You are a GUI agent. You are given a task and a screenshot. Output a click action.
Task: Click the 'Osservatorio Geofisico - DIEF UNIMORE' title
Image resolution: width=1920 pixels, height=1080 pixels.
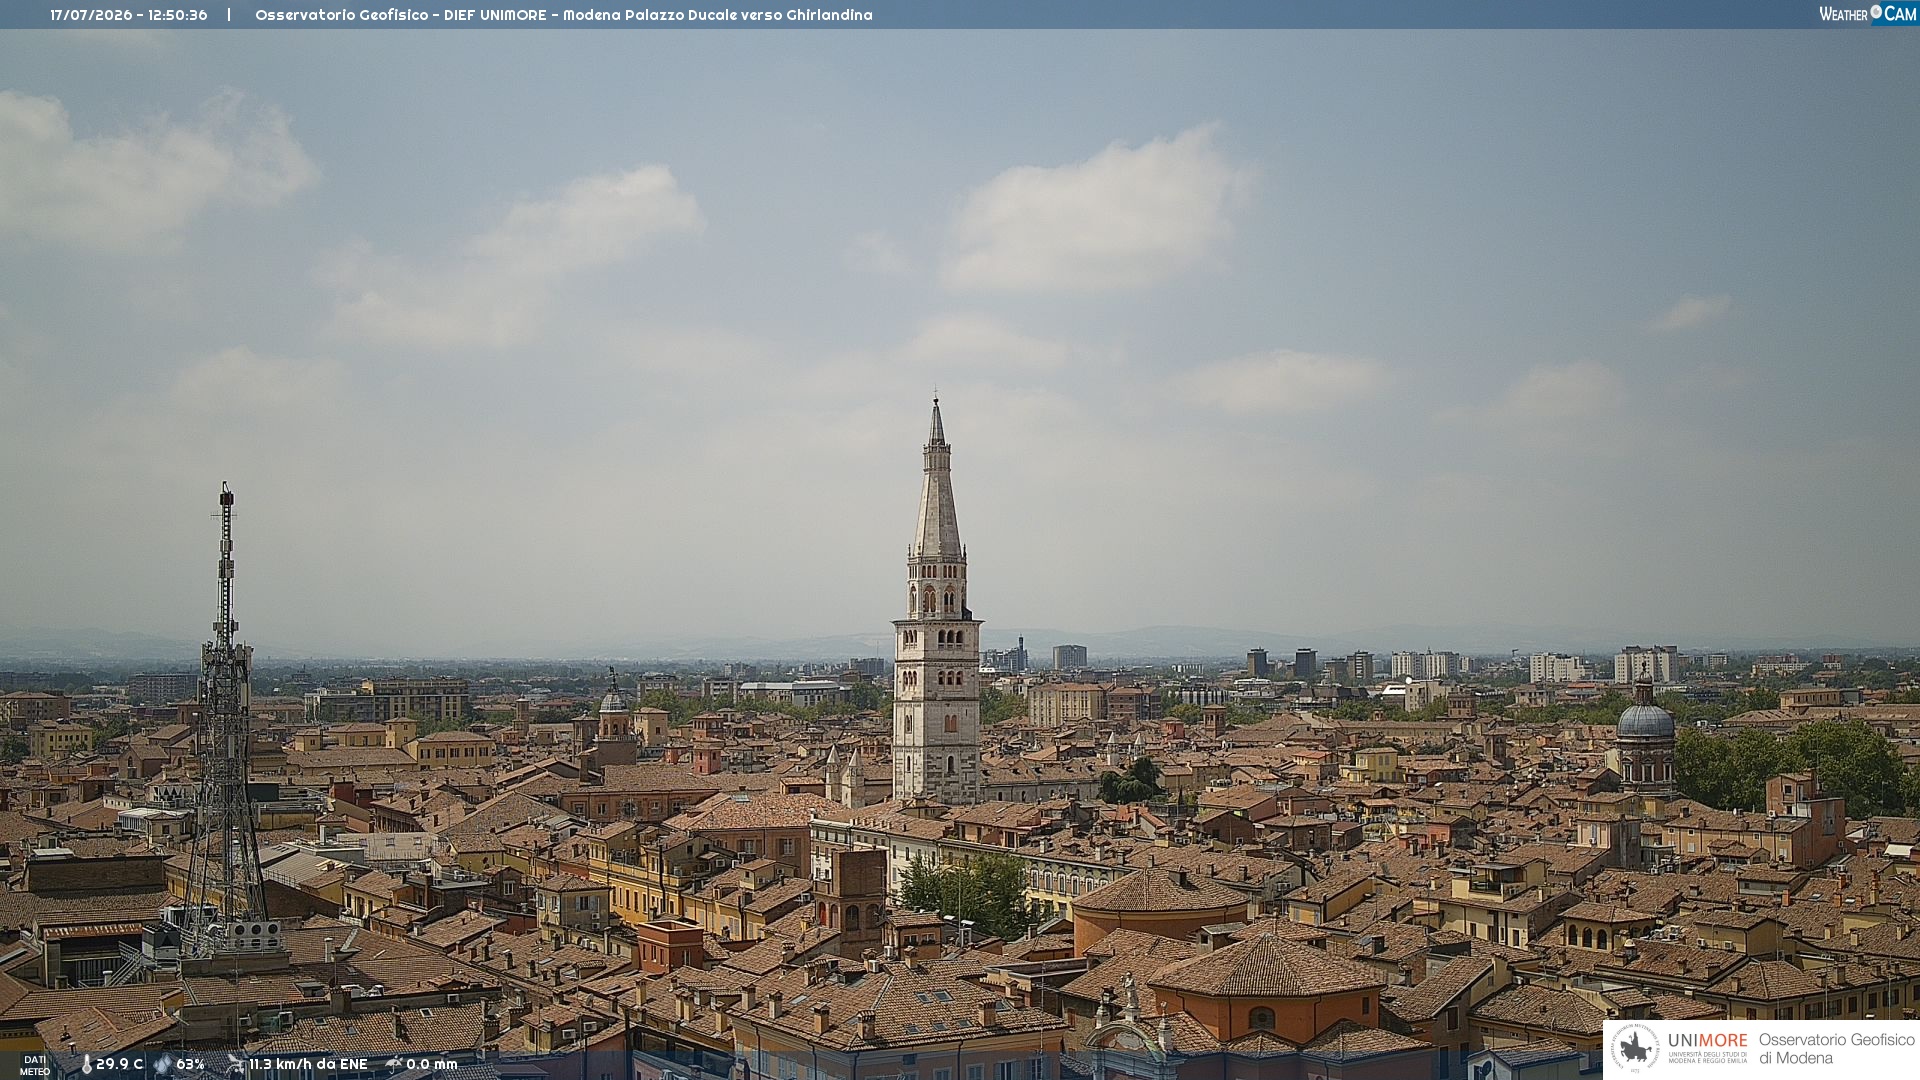point(401,15)
